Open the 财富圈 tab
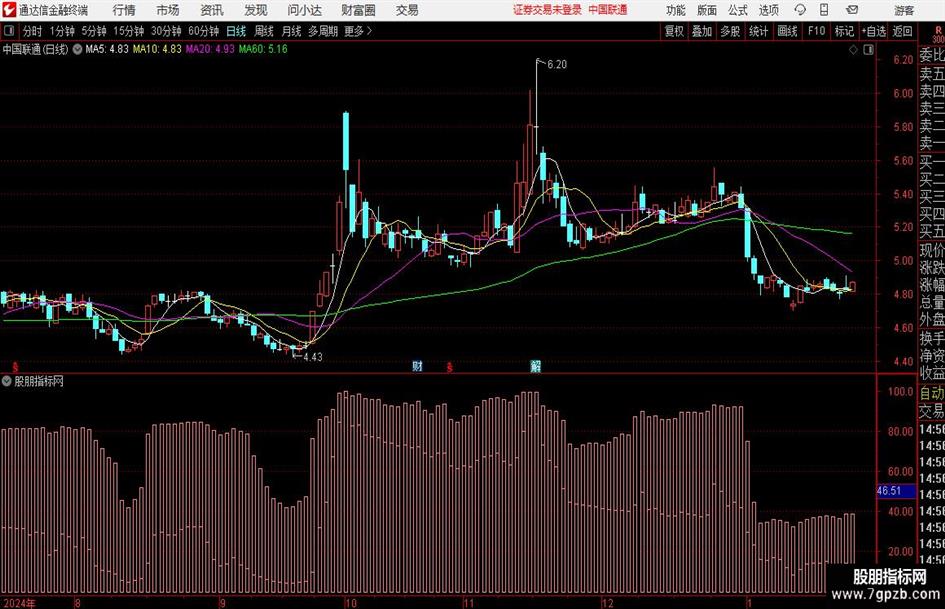This screenshot has width=945, height=609. [358, 10]
